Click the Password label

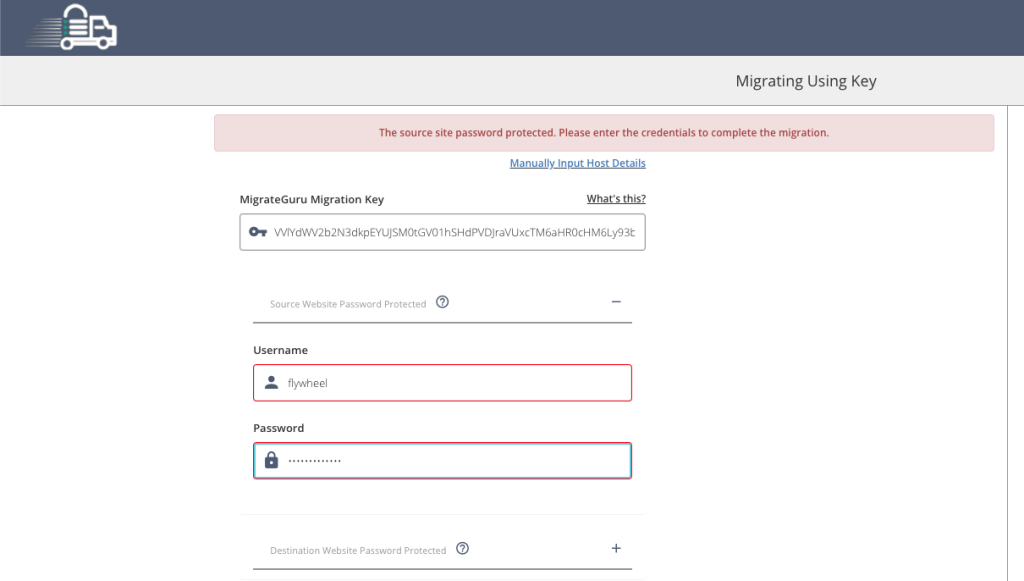[278, 428]
